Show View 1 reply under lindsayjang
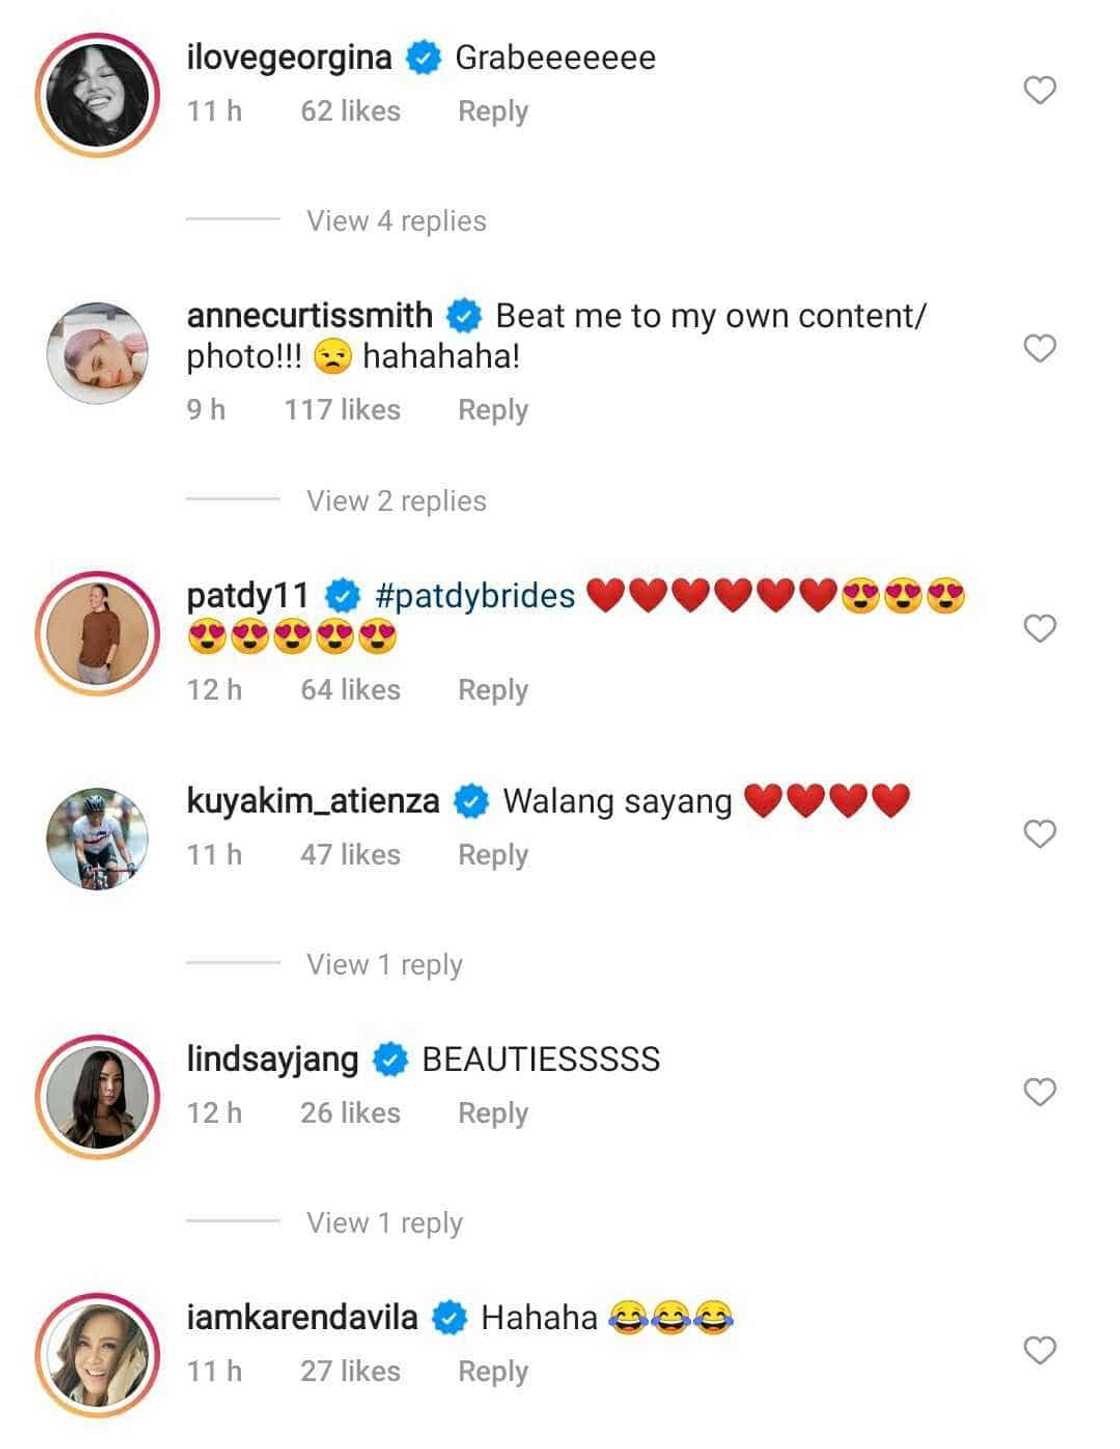 click(384, 1223)
